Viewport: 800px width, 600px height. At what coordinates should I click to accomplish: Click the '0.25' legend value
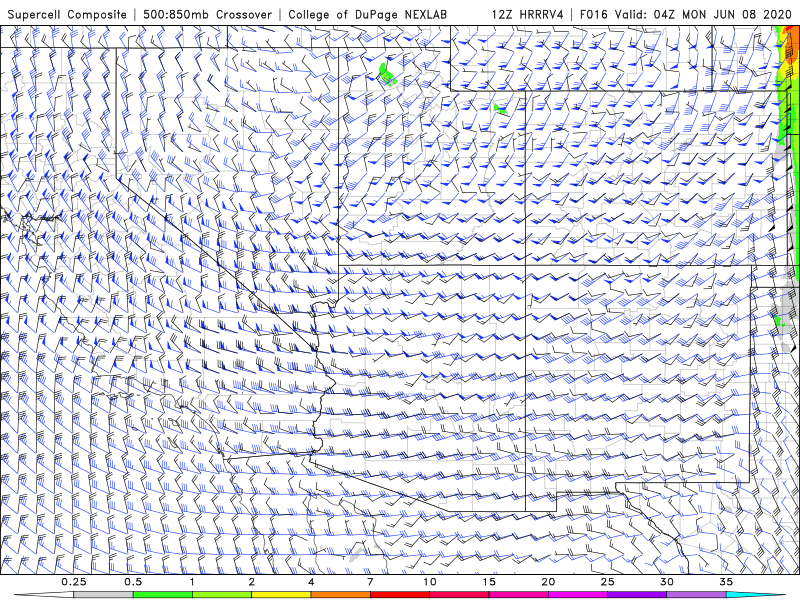[74, 582]
